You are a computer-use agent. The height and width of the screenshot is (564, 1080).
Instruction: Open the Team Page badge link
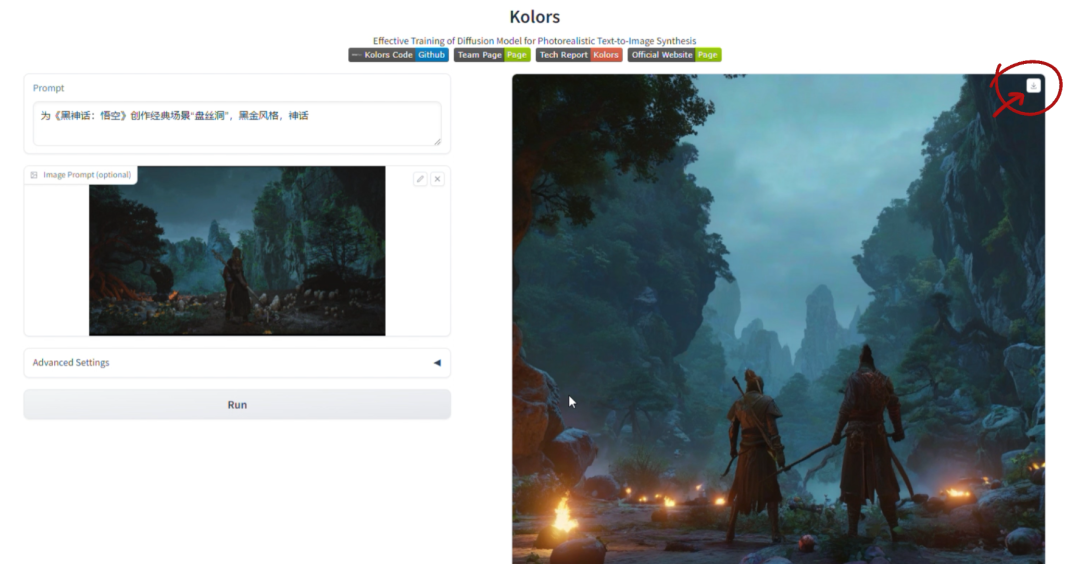tap(491, 55)
